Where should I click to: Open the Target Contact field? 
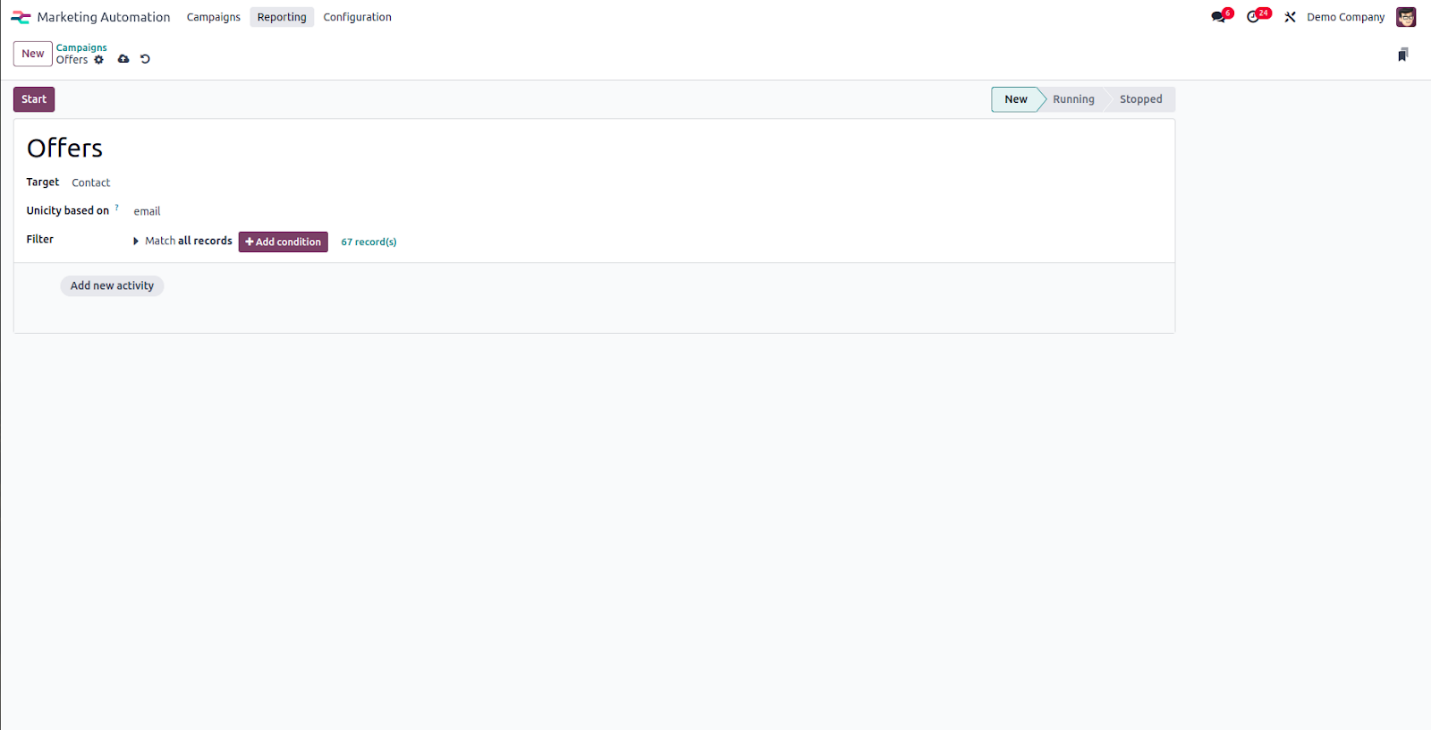[91, 183]
